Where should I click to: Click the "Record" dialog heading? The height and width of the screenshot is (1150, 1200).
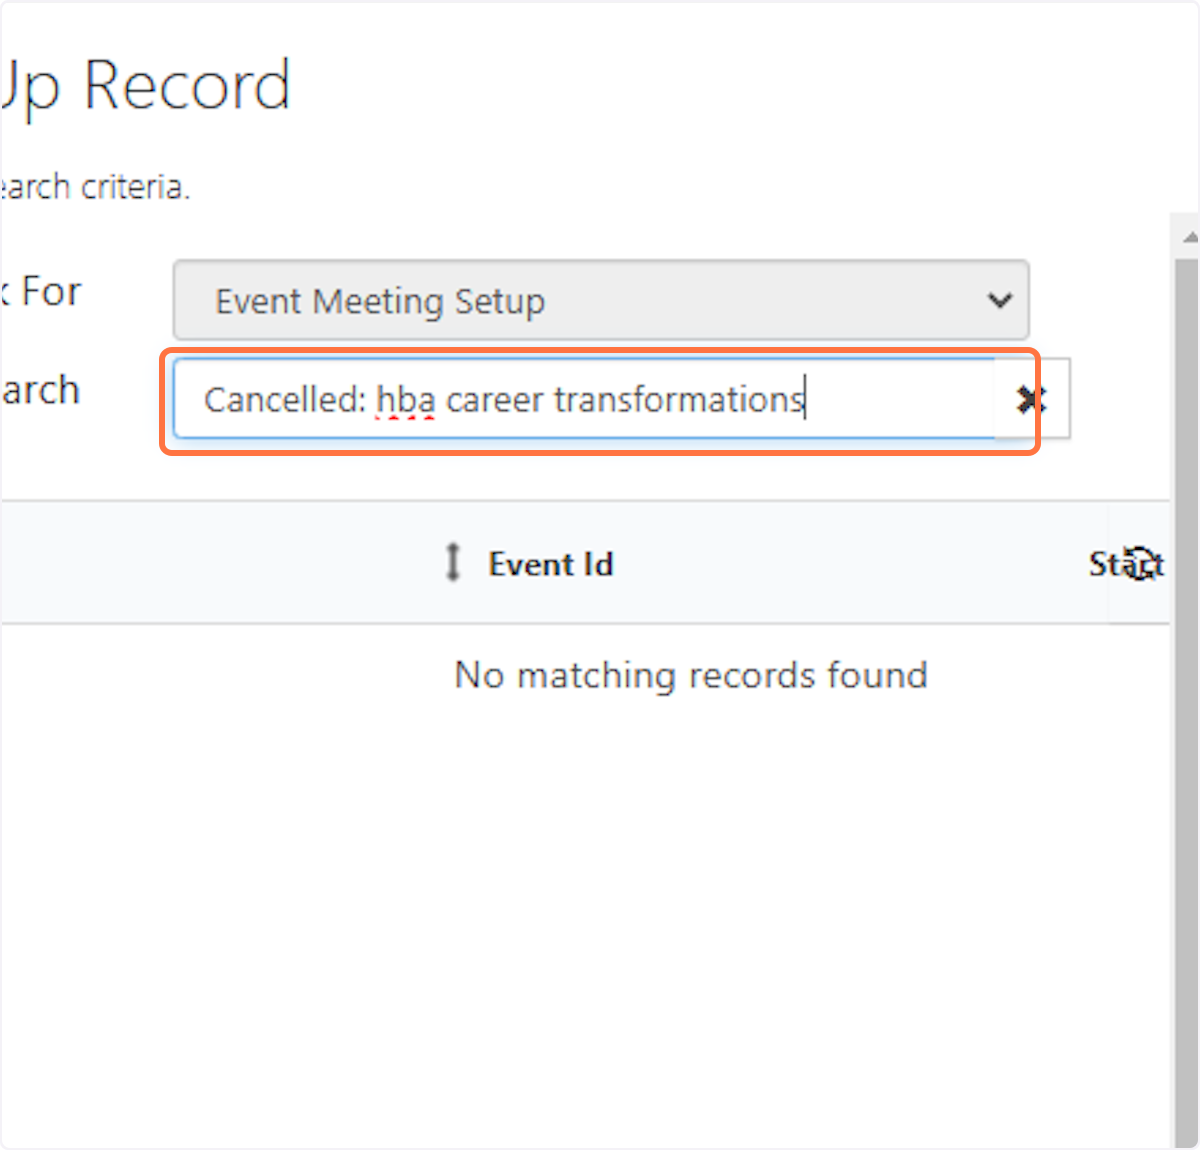pyautogui.click(x=186, y=86)
